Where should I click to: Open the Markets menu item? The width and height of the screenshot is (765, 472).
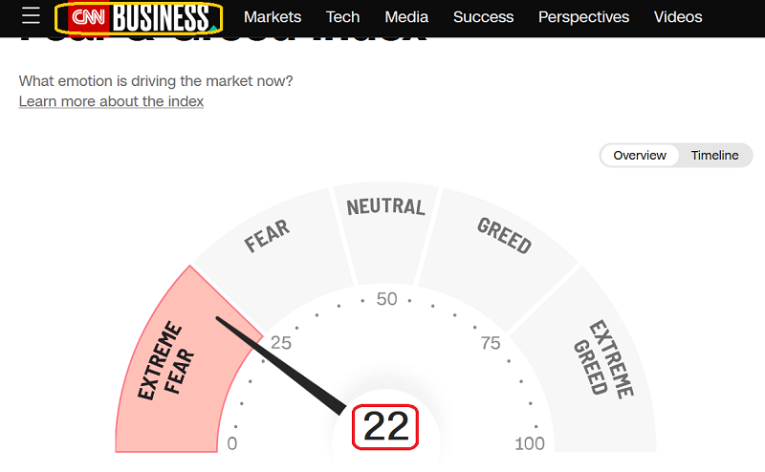pos(272,17)
